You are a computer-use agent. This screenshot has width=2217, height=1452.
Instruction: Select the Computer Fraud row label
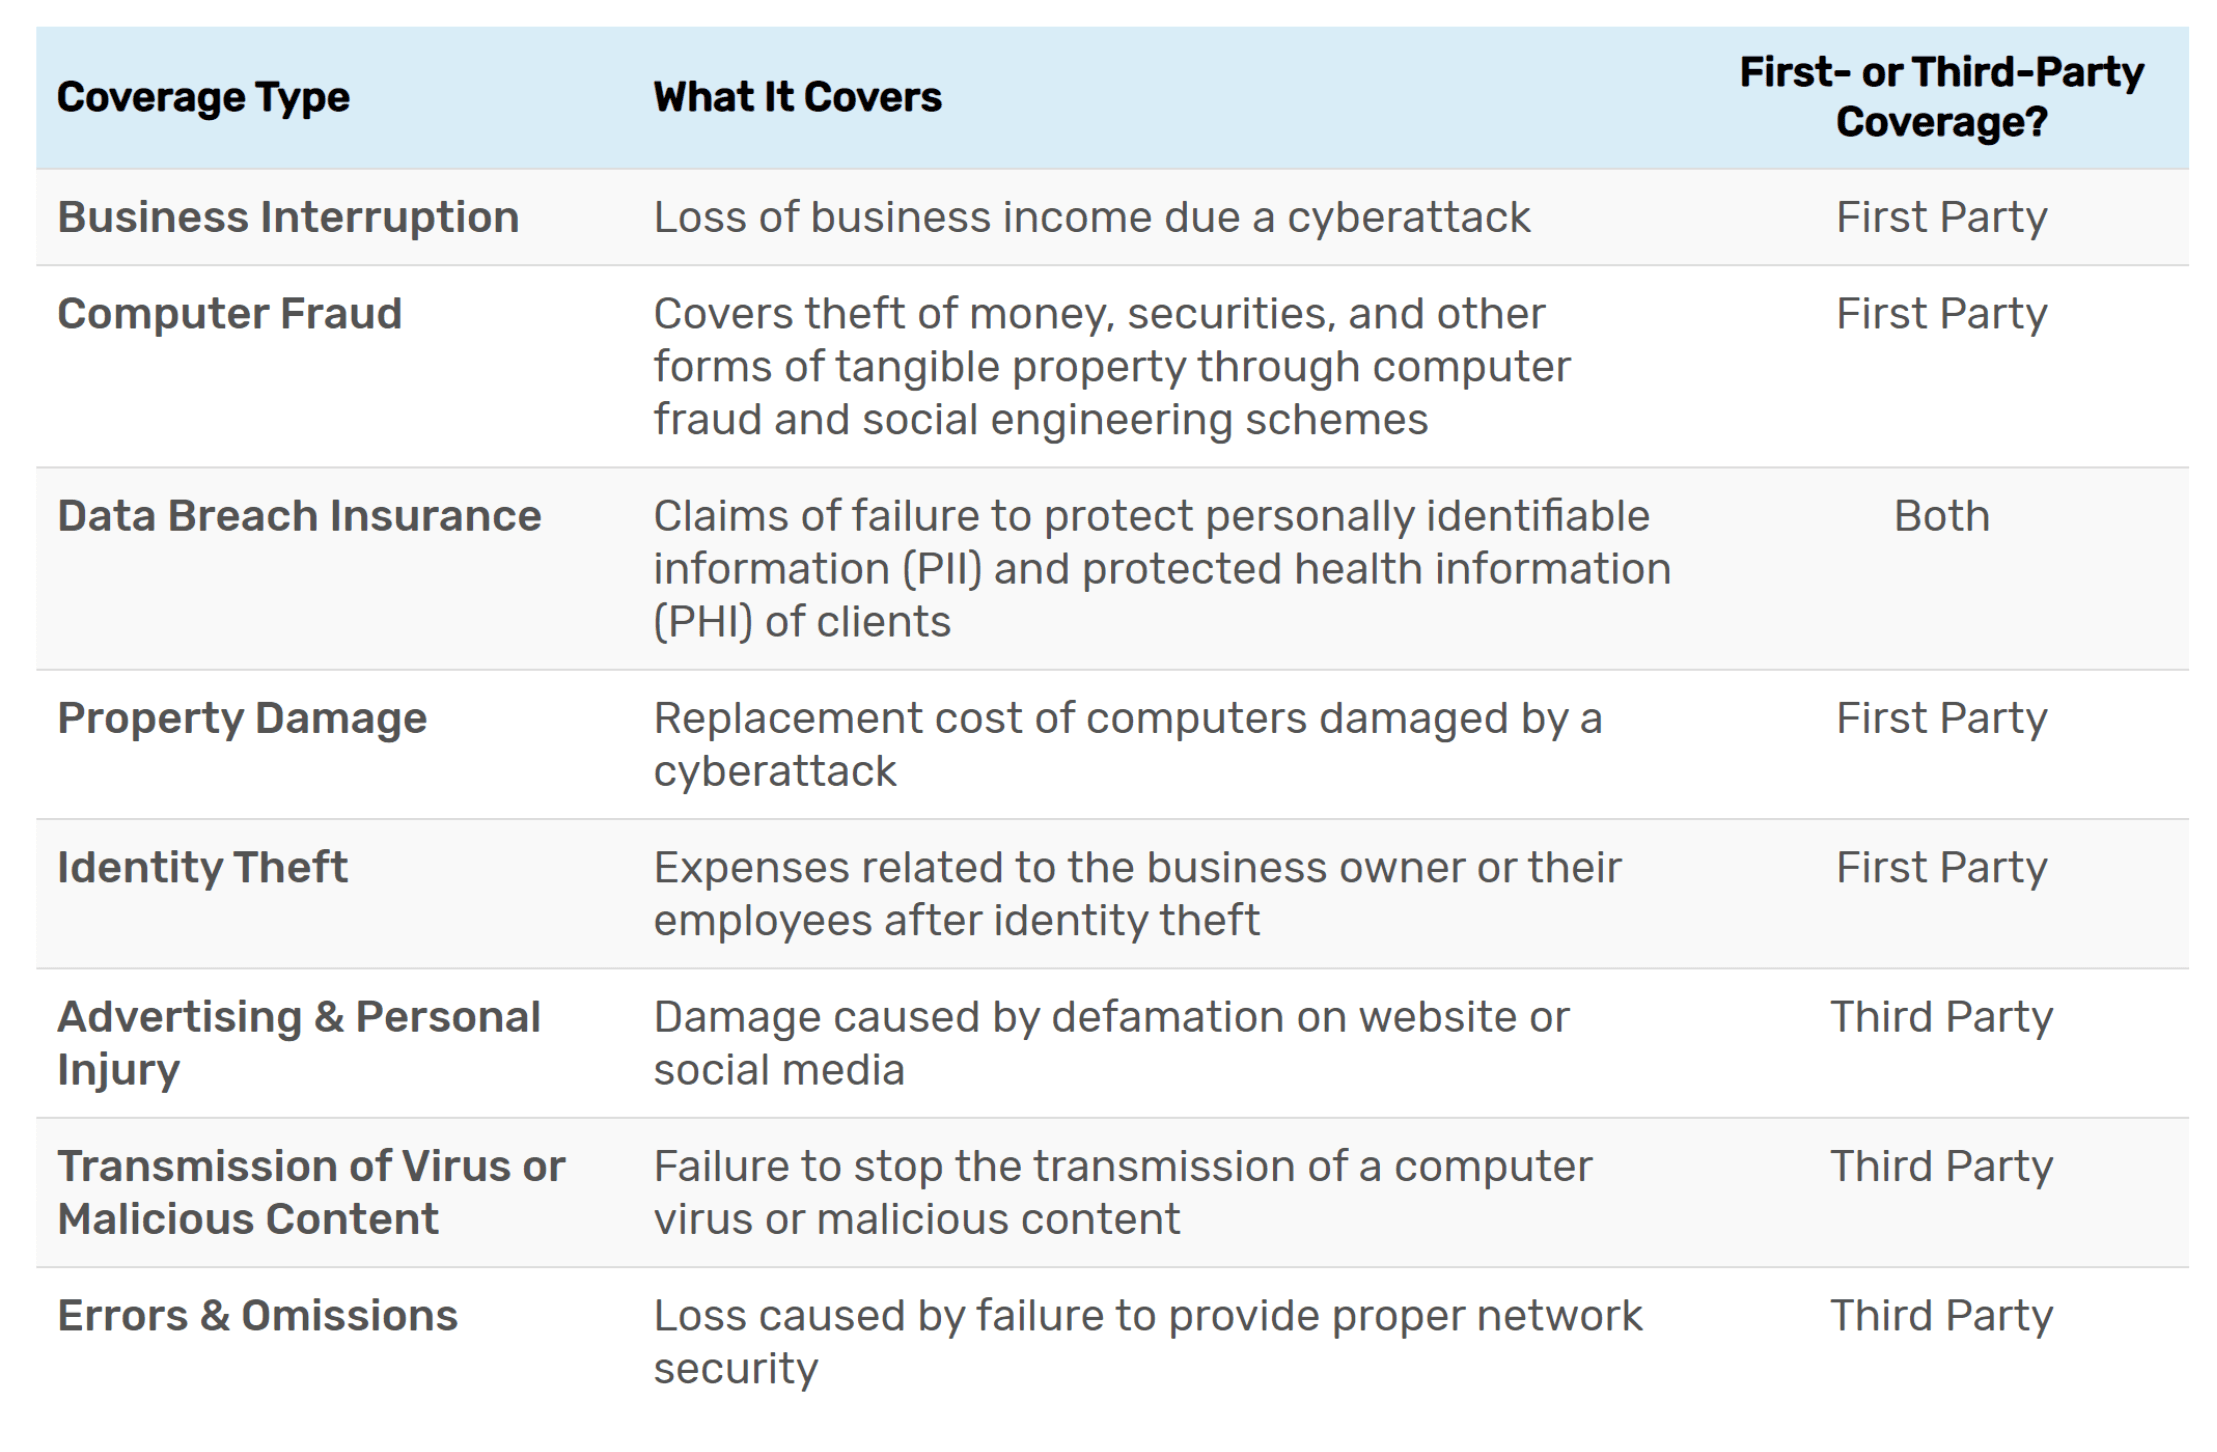coord(229,314)
